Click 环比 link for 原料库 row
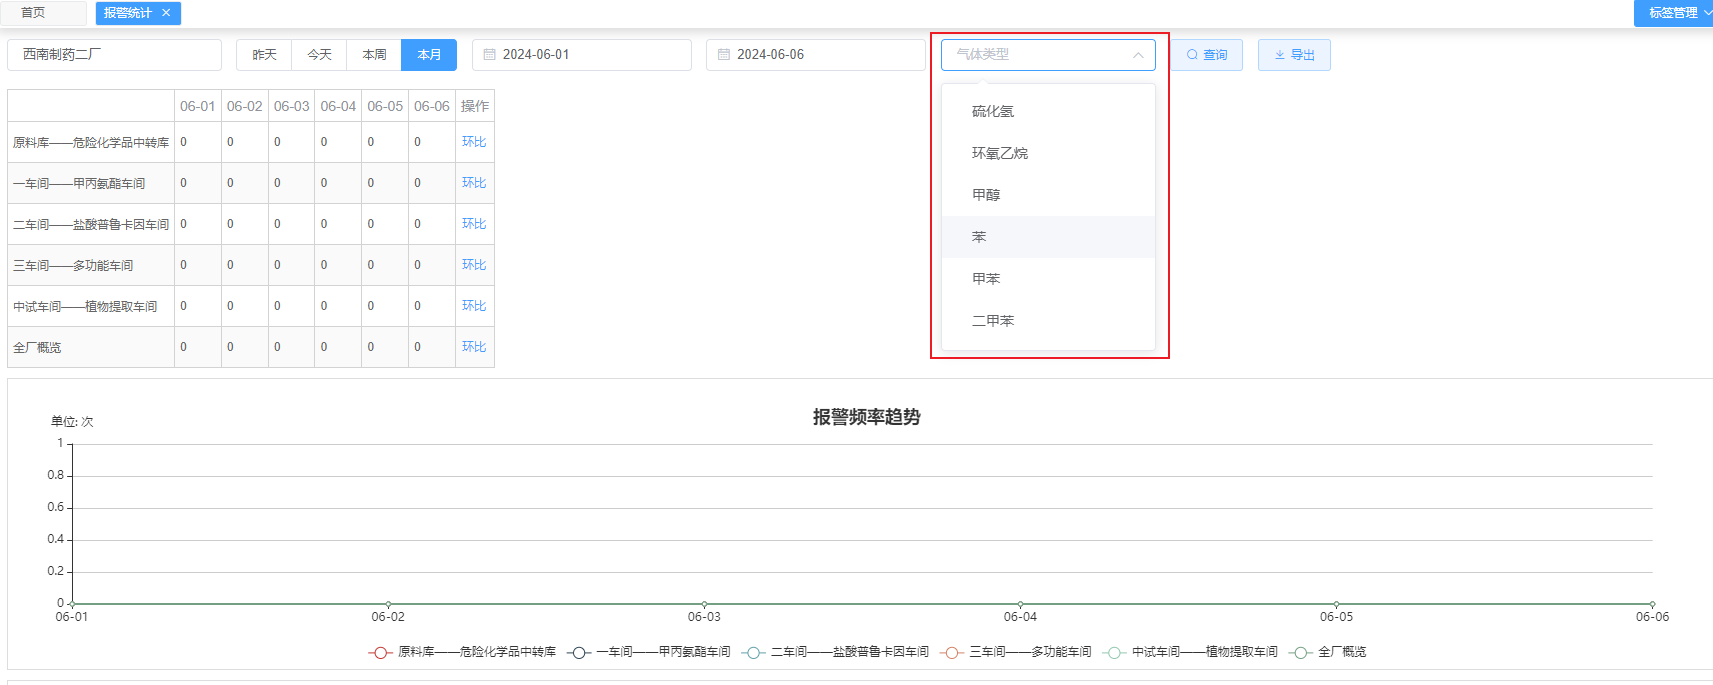Image resolution: width=1713 pixels, height=685 pixels. click(x=474, y=142)
